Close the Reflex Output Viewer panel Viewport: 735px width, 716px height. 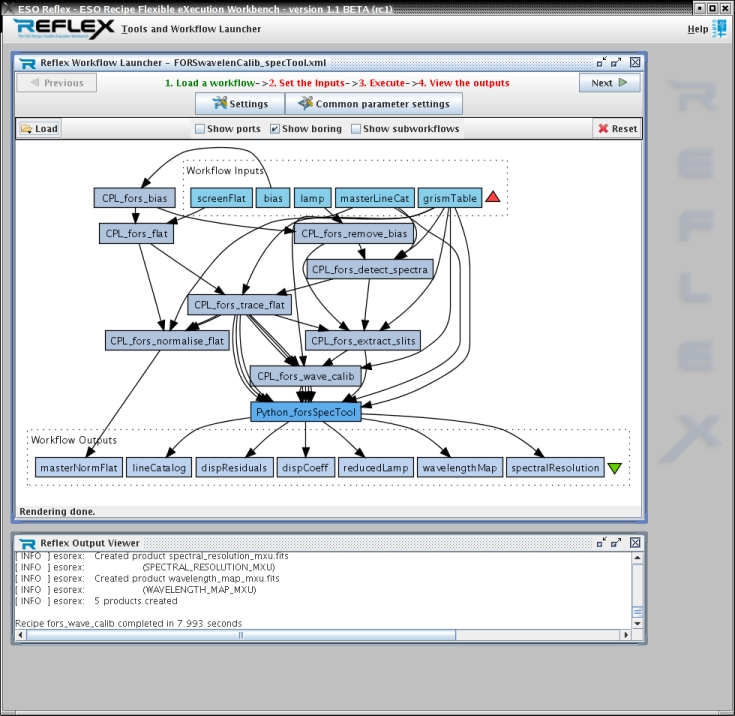(x=635, y=543)
